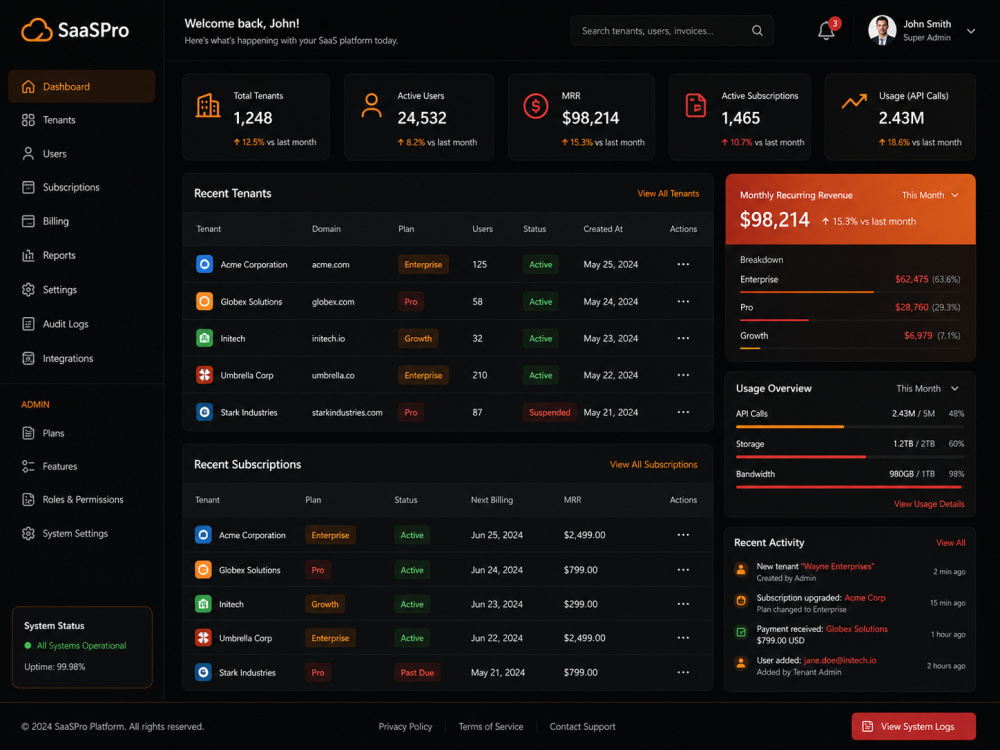Open View All Tenants link
The width and height of the screenshot is (1000, 750).
[x=668, y=193]
